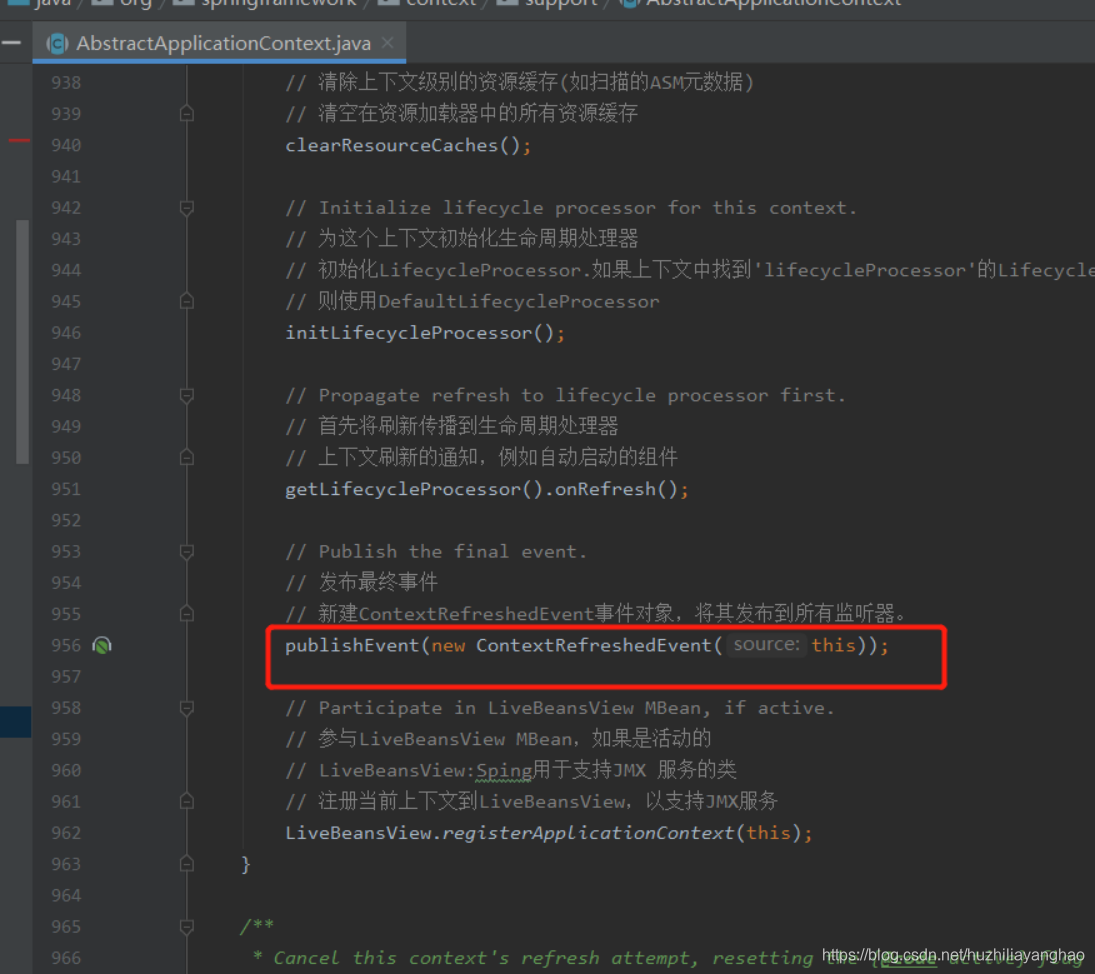The image size is (1095, 974).
Task: Click getLifecycleProcessor() on line 951
Action: tap(413, 489)
